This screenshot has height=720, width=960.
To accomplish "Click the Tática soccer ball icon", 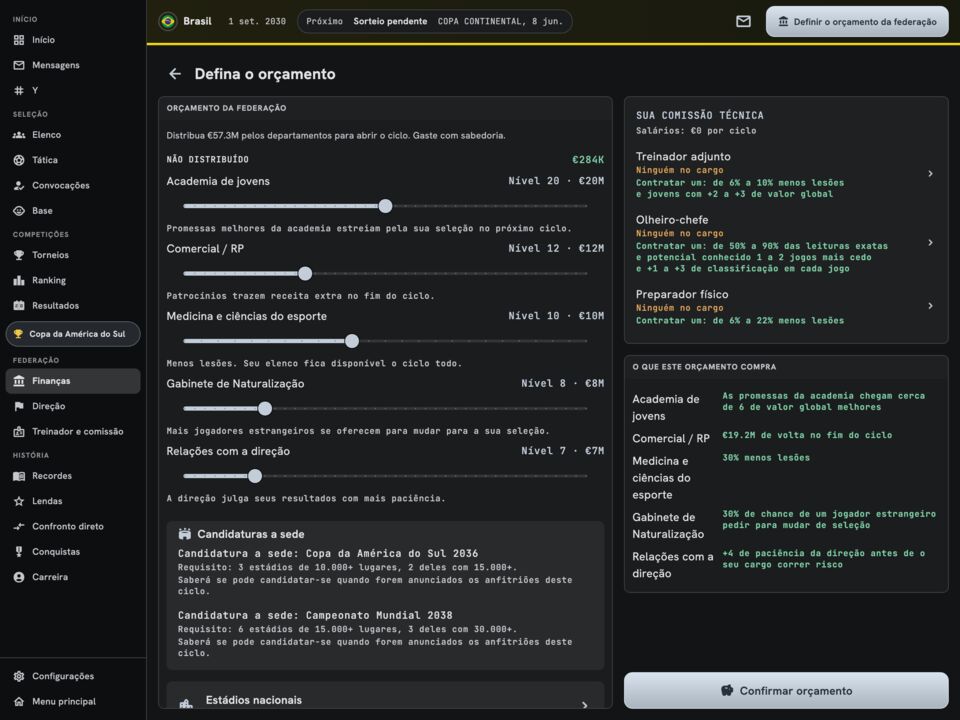I will click(19, 160).
